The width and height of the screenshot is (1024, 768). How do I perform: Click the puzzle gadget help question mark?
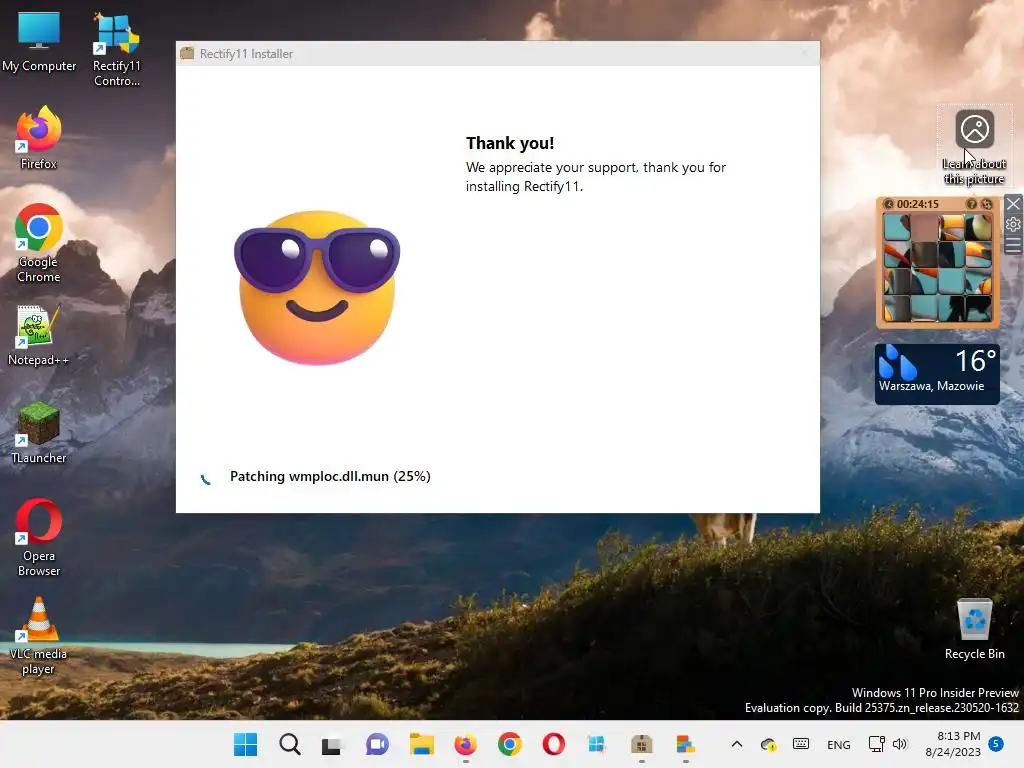coord(972,204)
